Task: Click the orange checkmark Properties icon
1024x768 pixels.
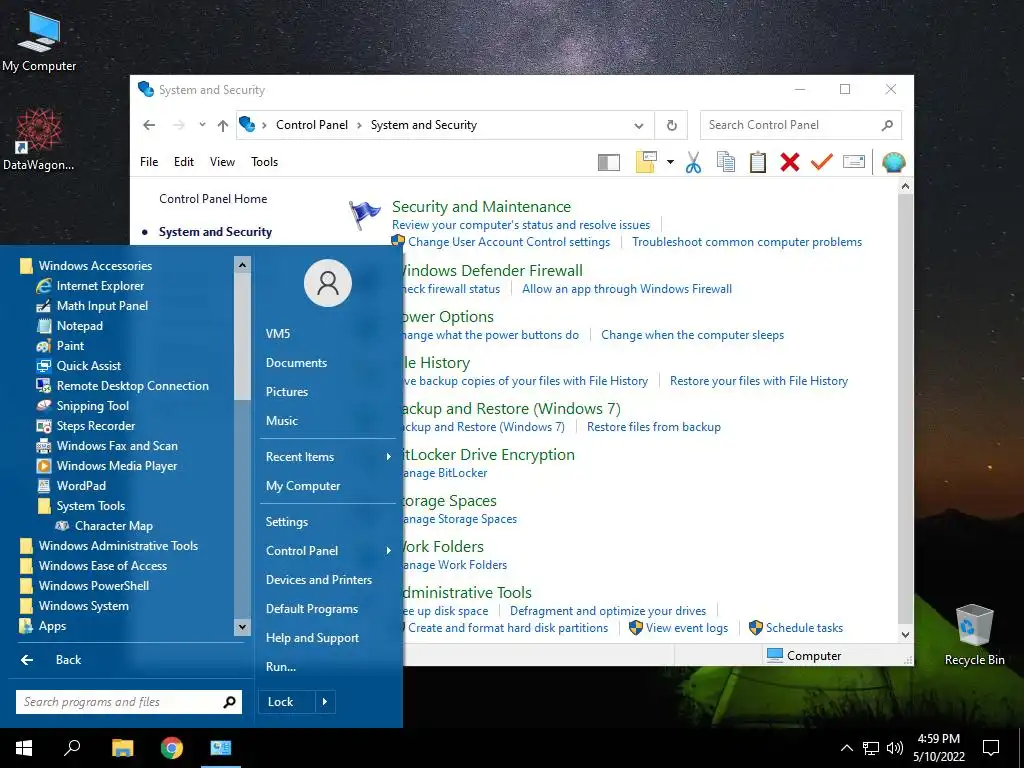Action: pos(822,161)
